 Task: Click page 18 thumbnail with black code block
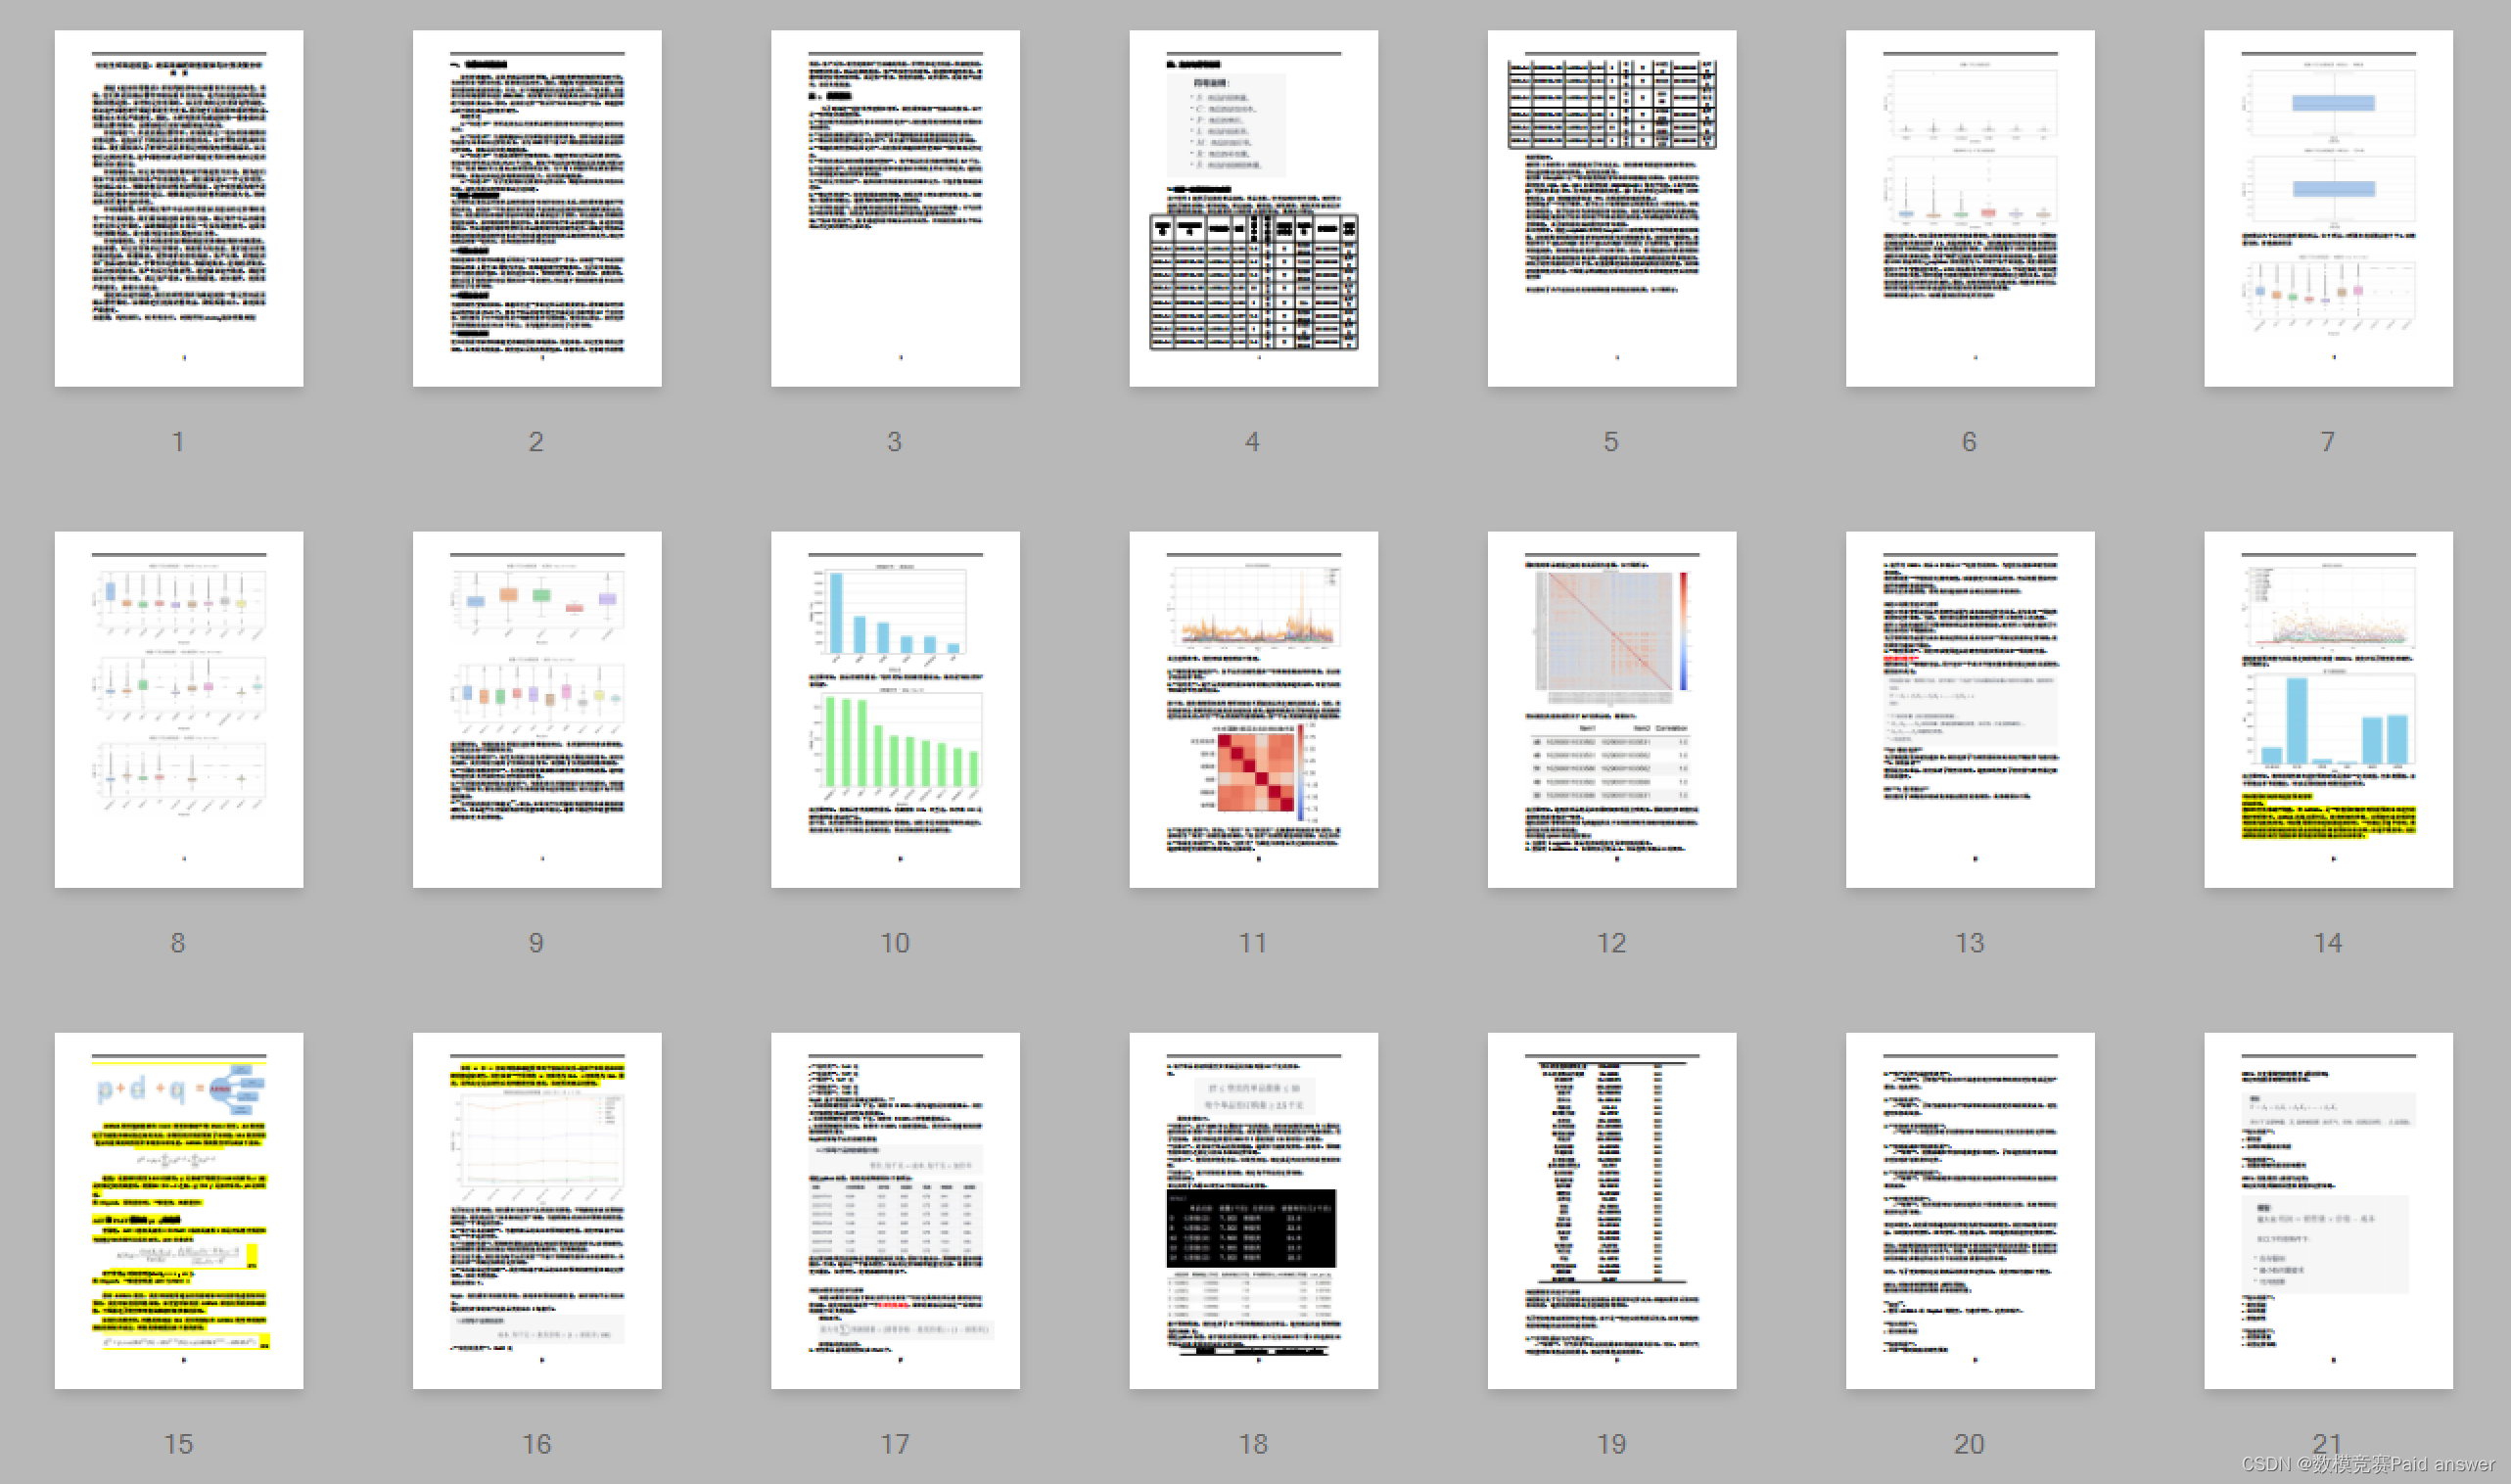click(1253, 1210)
